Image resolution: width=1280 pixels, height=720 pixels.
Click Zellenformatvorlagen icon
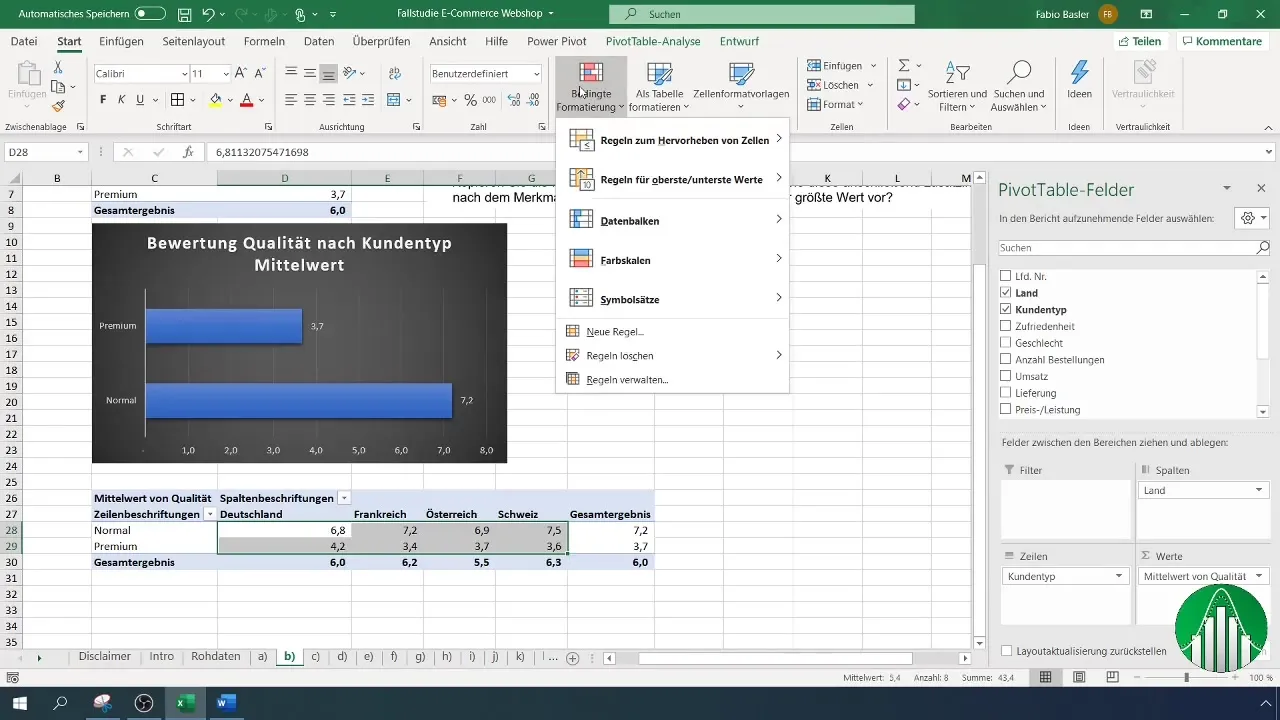(741, 75)
